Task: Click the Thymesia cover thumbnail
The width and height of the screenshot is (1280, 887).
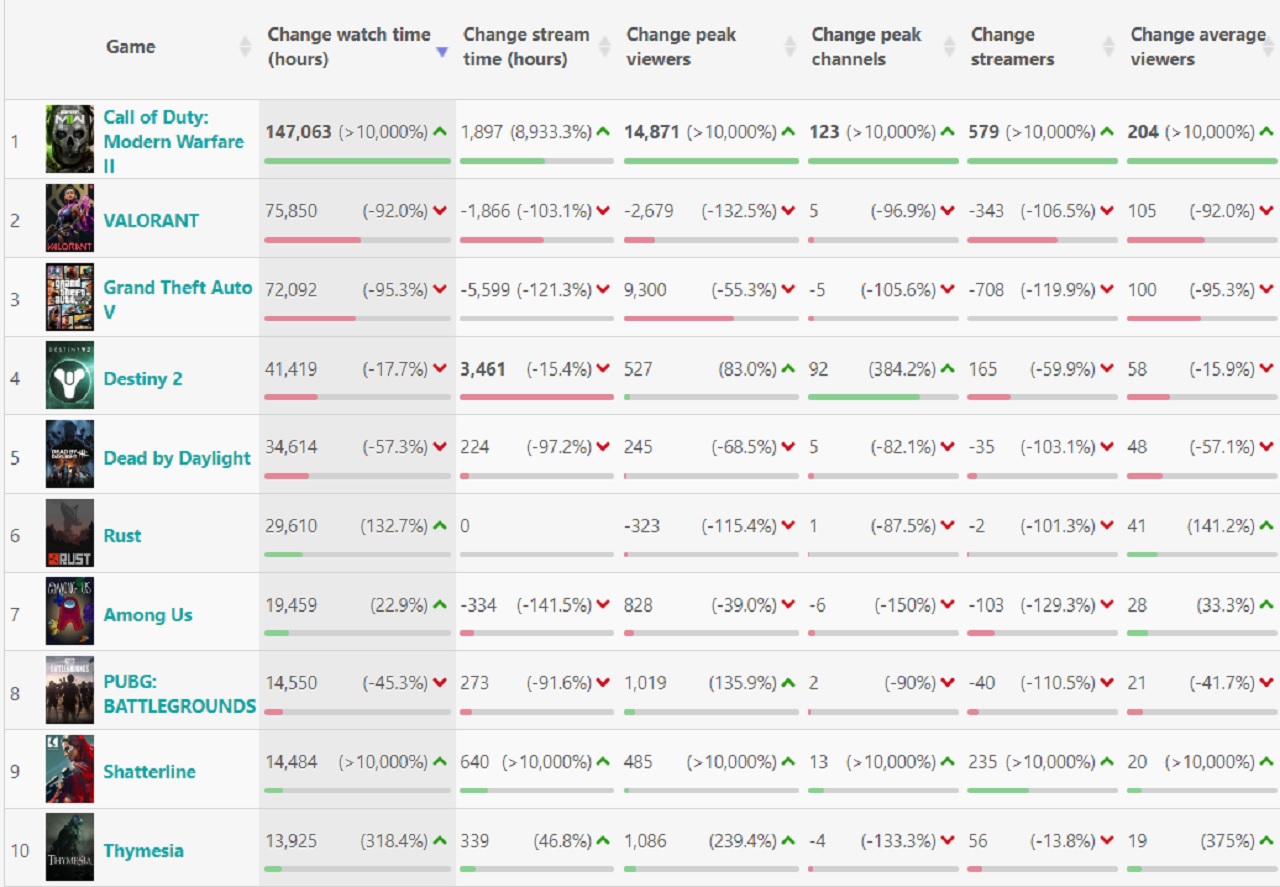Action: (x=70, y=847)
